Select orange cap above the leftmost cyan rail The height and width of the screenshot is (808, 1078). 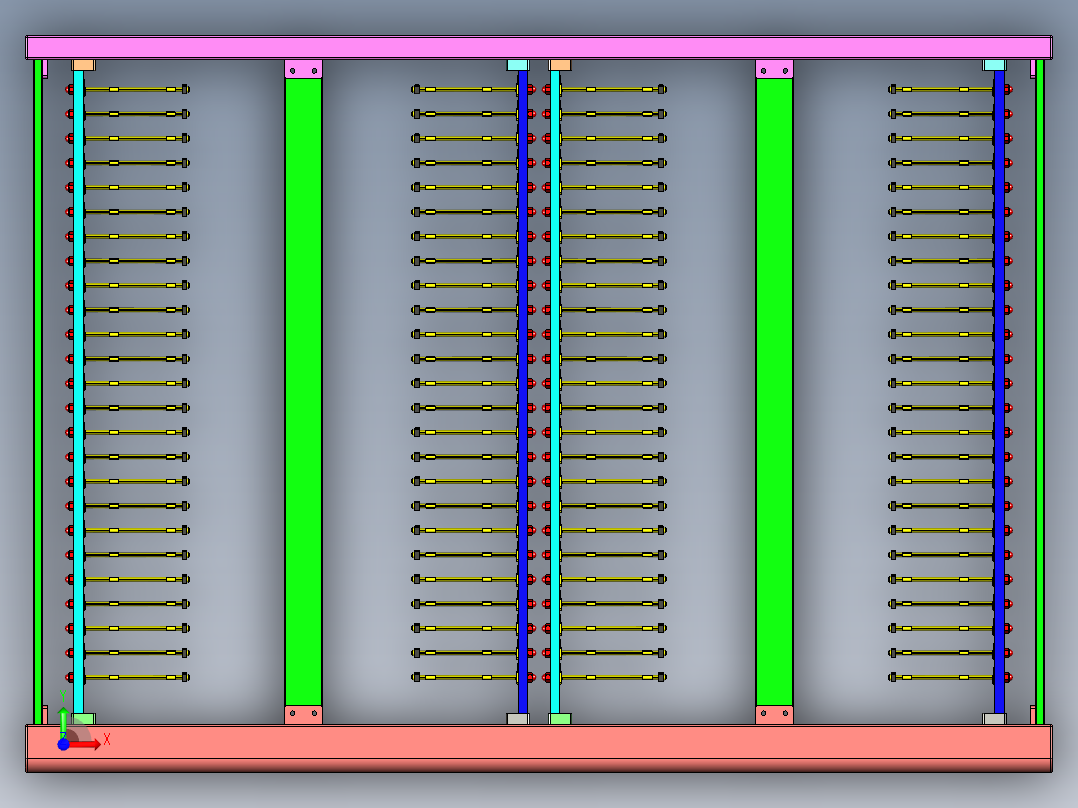point(83,65)
